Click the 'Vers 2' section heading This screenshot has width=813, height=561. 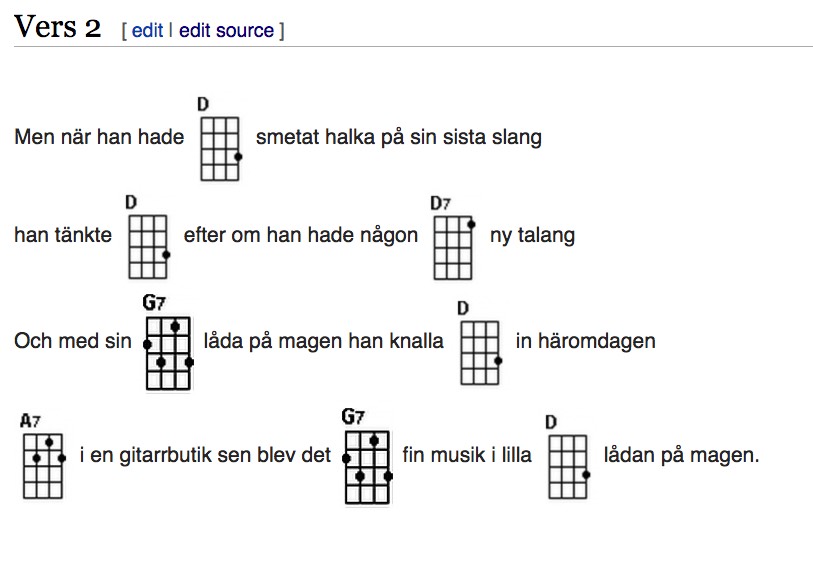pos(58,27)
